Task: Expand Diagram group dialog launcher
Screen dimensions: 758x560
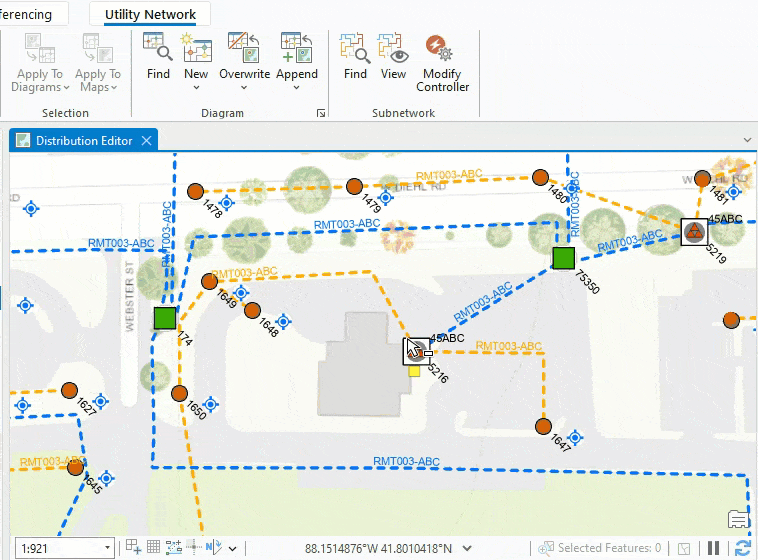Action: pos(321,113)
